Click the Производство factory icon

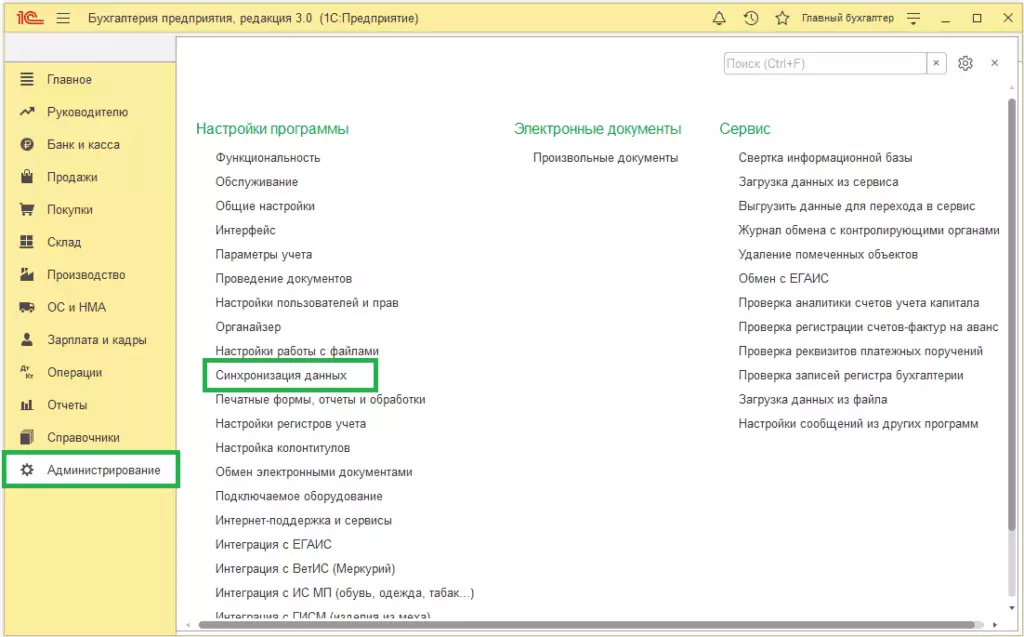(27, 274)
